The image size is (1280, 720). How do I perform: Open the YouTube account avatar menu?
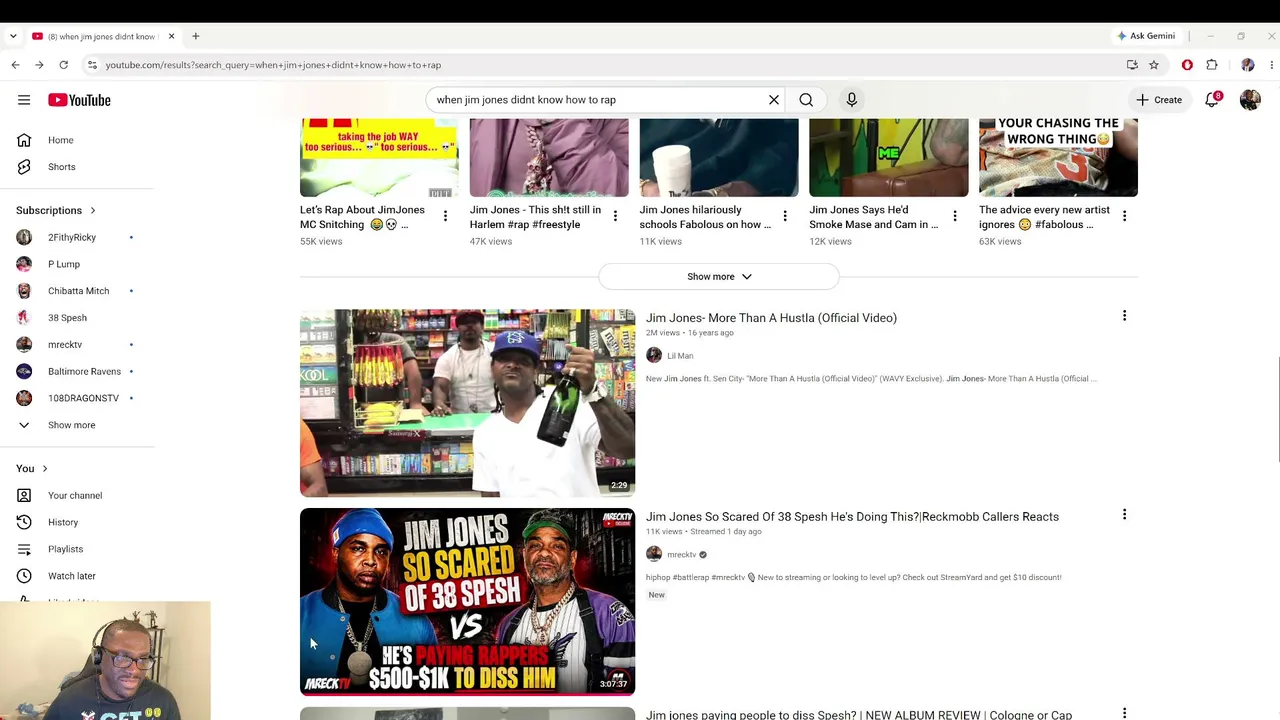tap(1250, 100)
